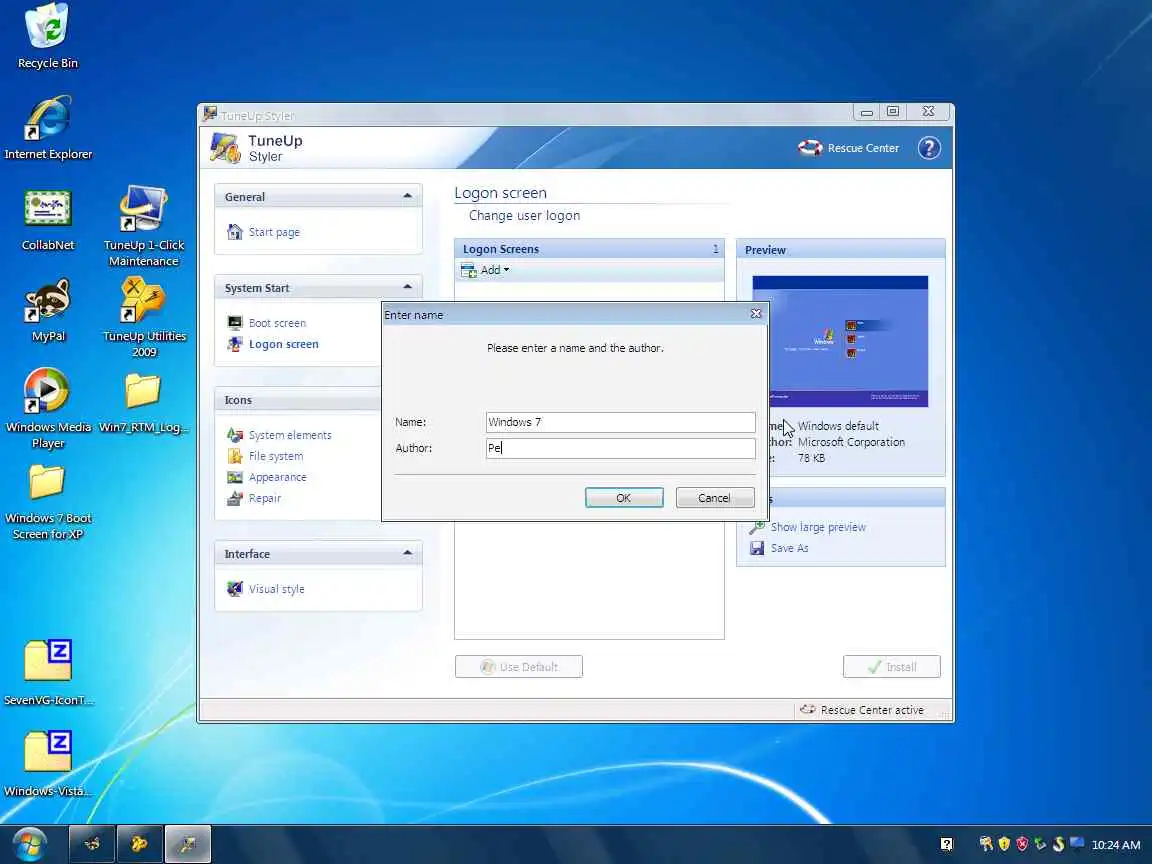Click the Save As floppy disk icon
This screenshot has width=1152, height=864.
click(757, 548)
